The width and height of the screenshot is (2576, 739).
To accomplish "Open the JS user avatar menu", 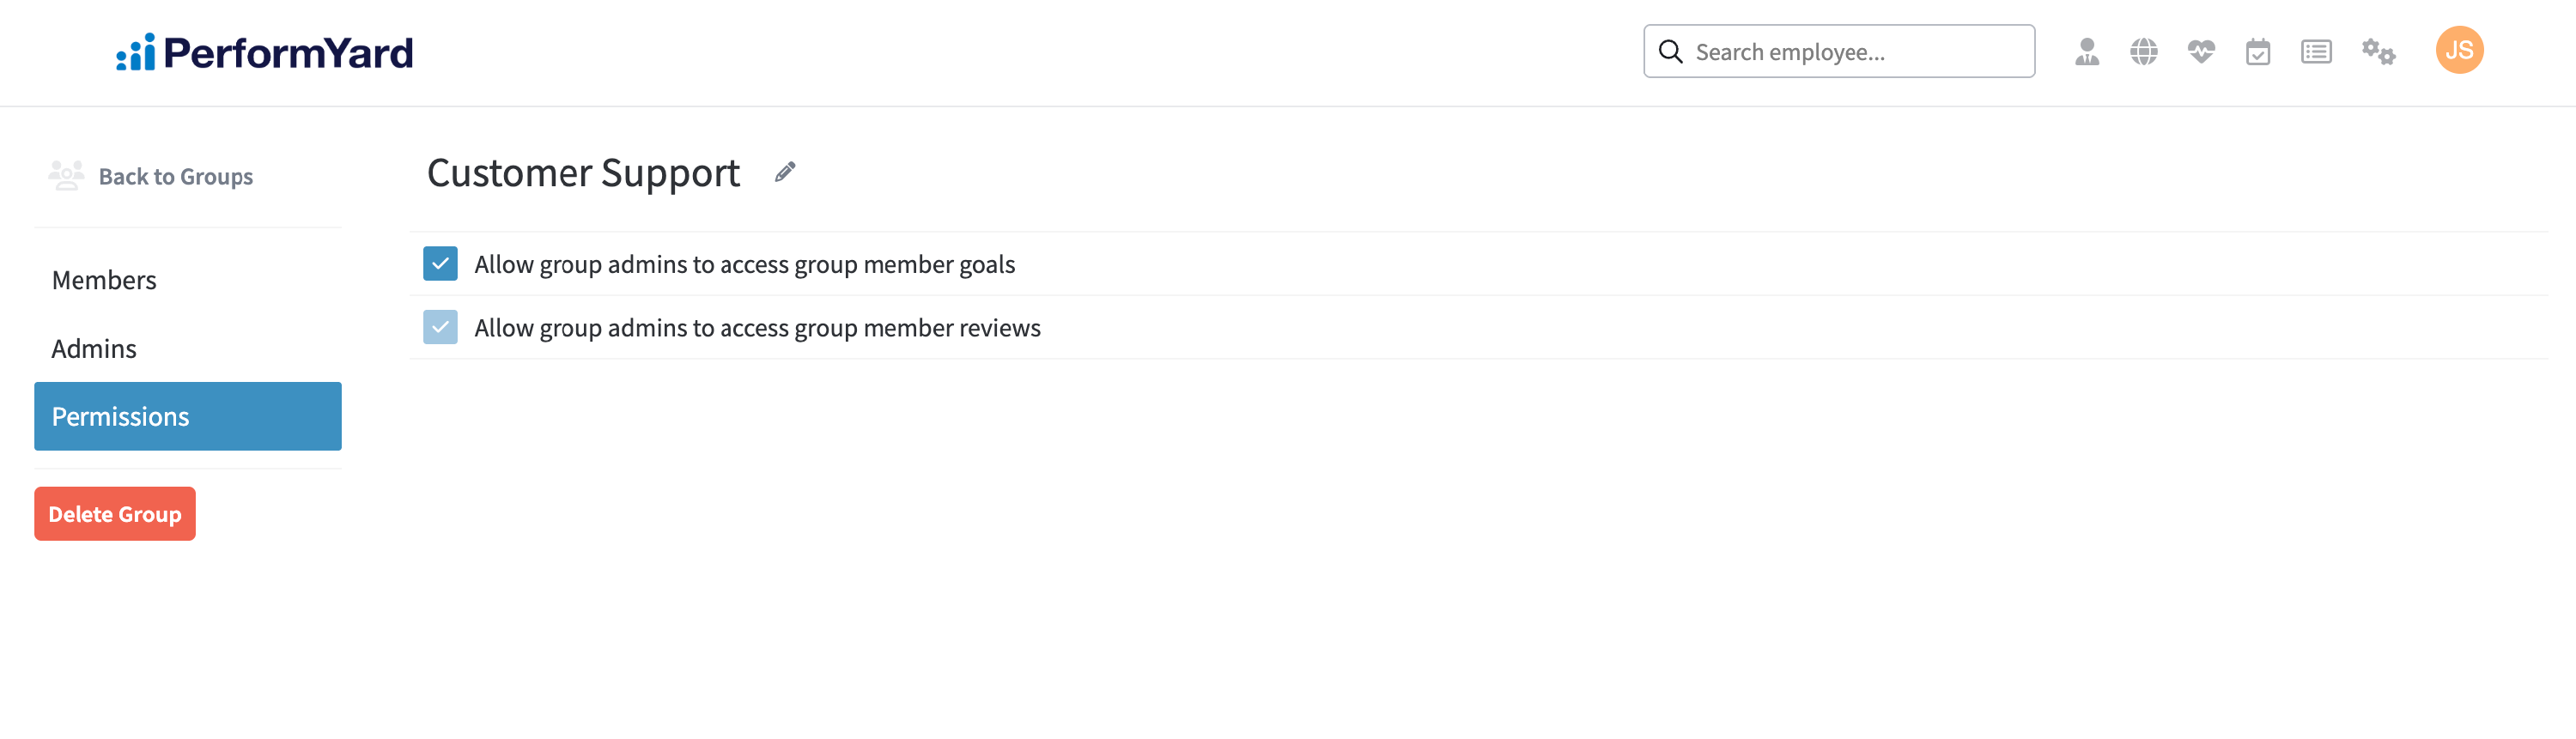I will click(x=2459, y=50).
